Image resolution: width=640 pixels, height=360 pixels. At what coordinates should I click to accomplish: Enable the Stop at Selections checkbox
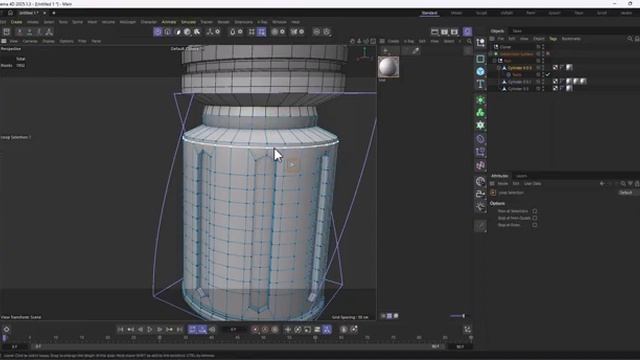[x=535, y=211]
